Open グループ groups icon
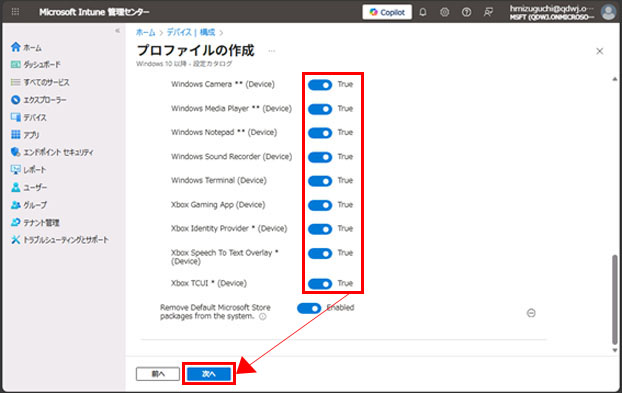Viewport: 622px width, 393px height. [x=15, y=205]
